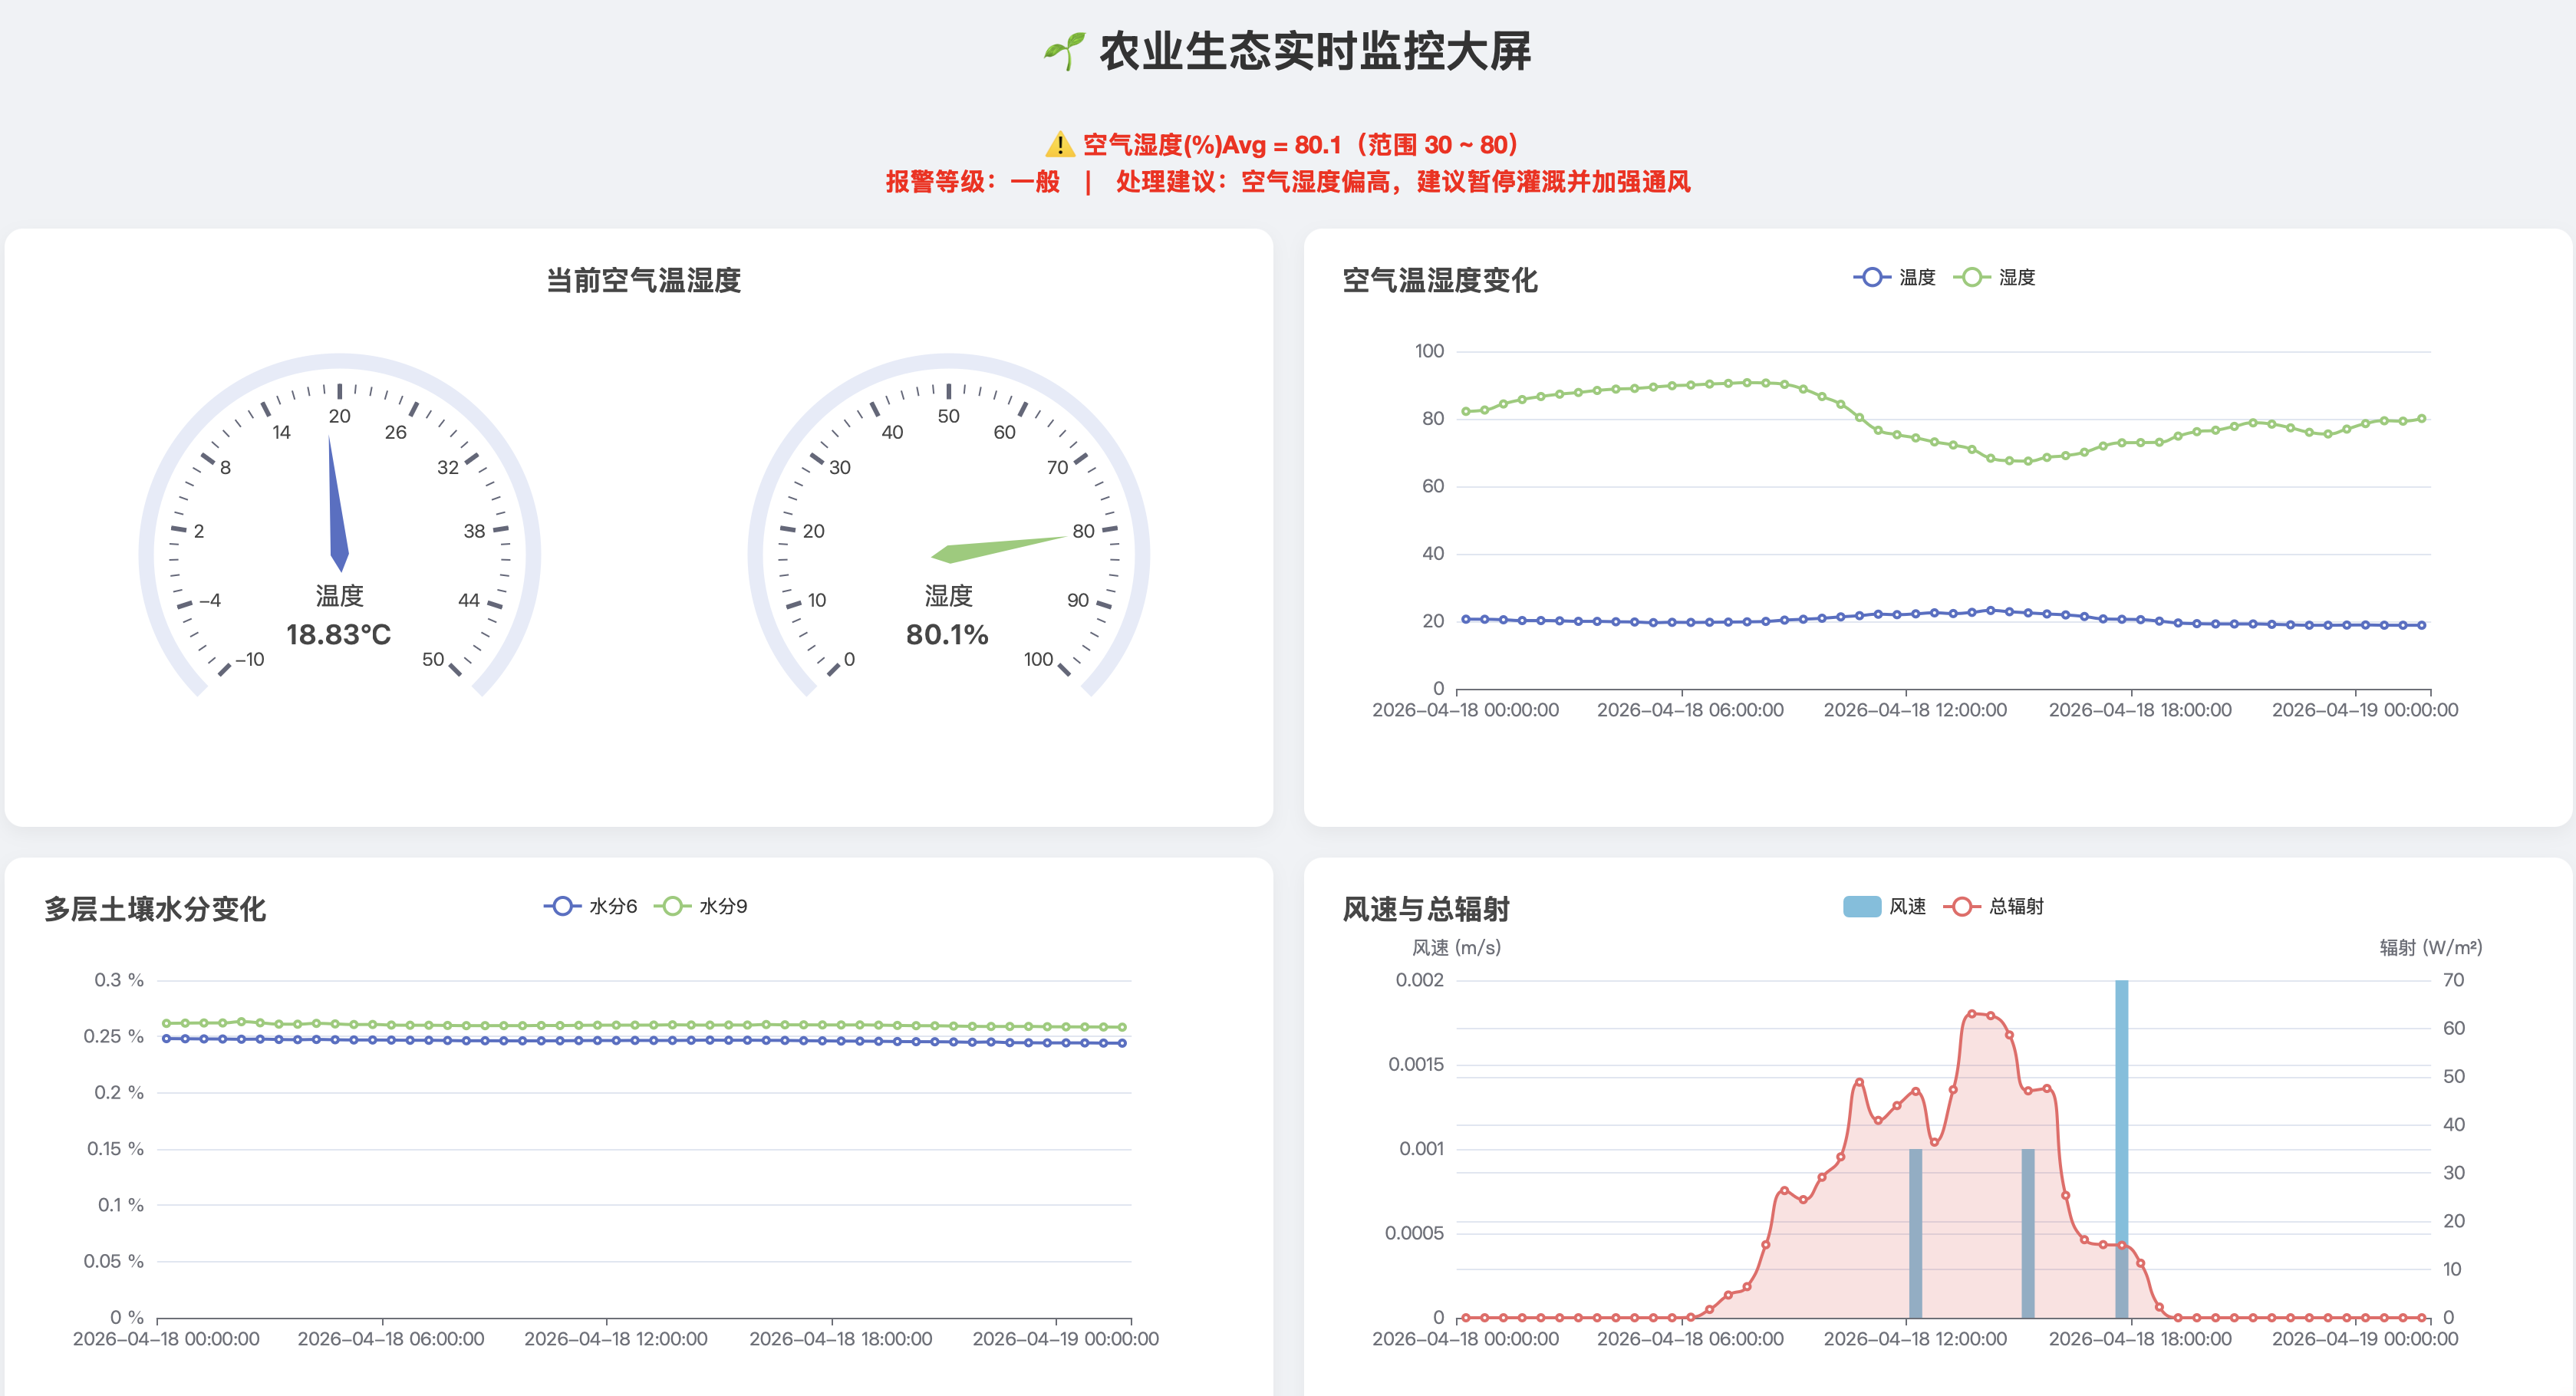The height and width of the screenshot is (1396, 2576).
Task: Click 2026-04-19 00:00:00 label under soil chart
Action: pyautogui.click(x=1065, y=1339)
